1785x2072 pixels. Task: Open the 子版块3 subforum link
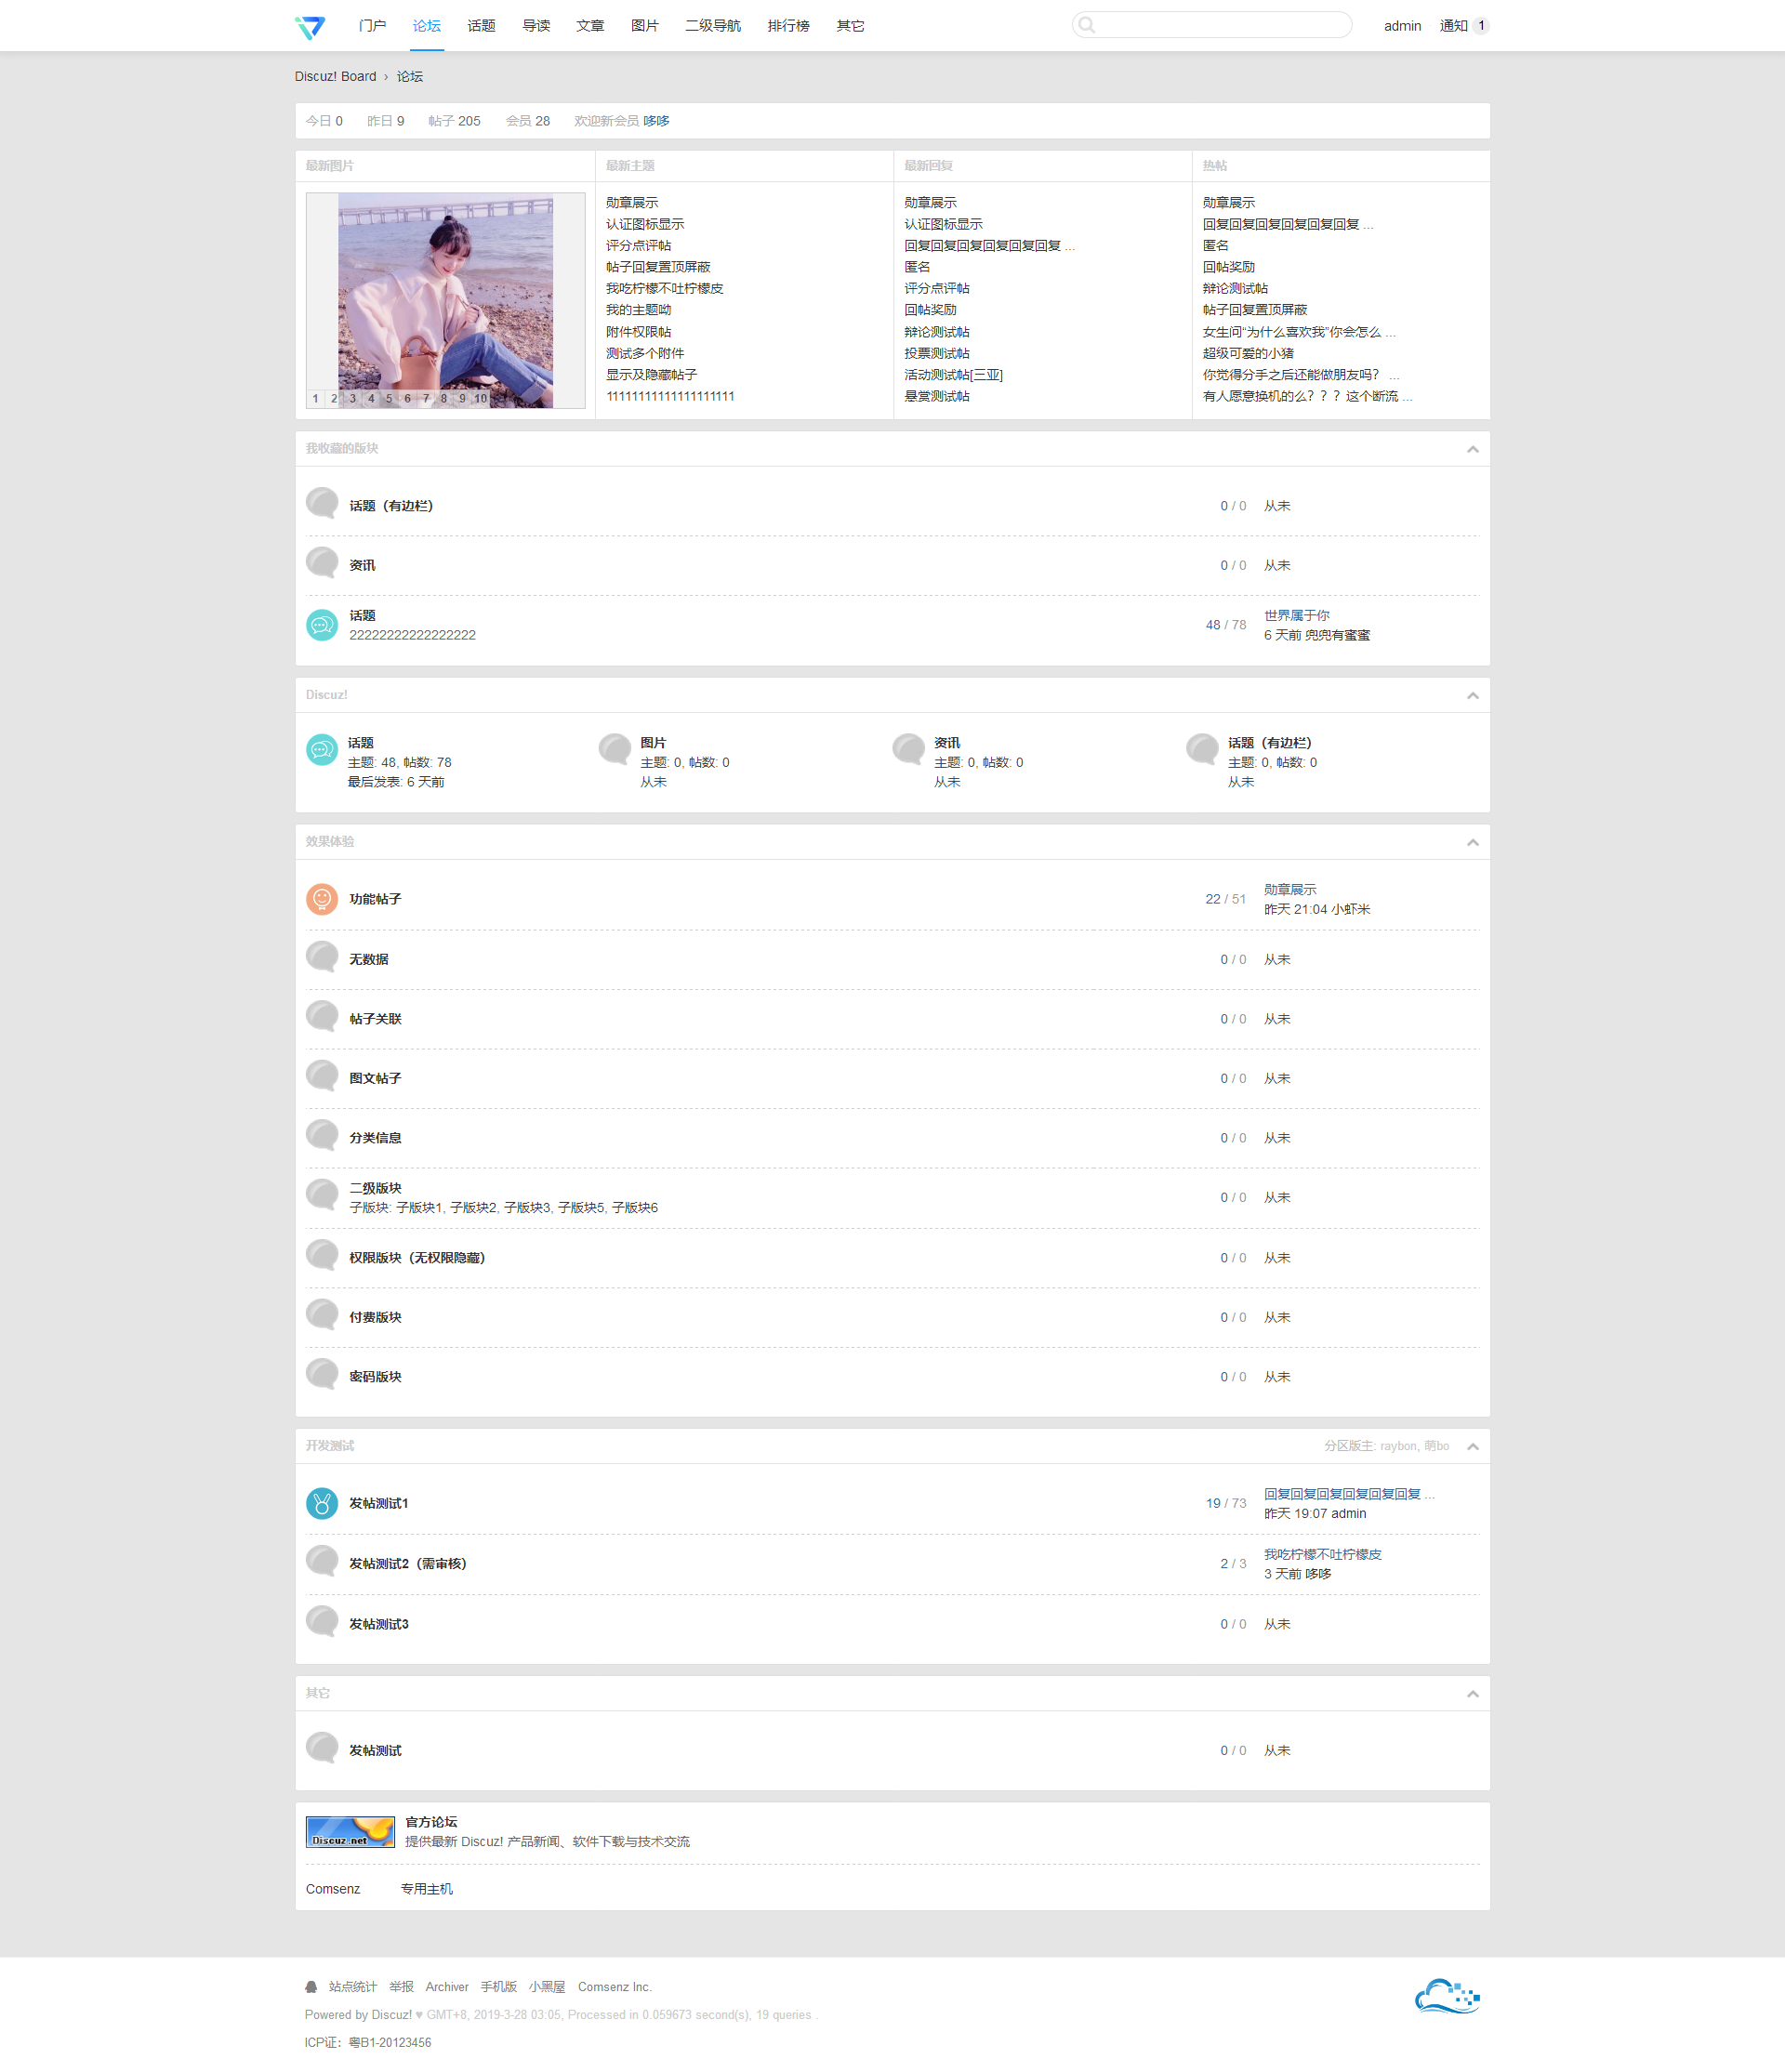527,1207
